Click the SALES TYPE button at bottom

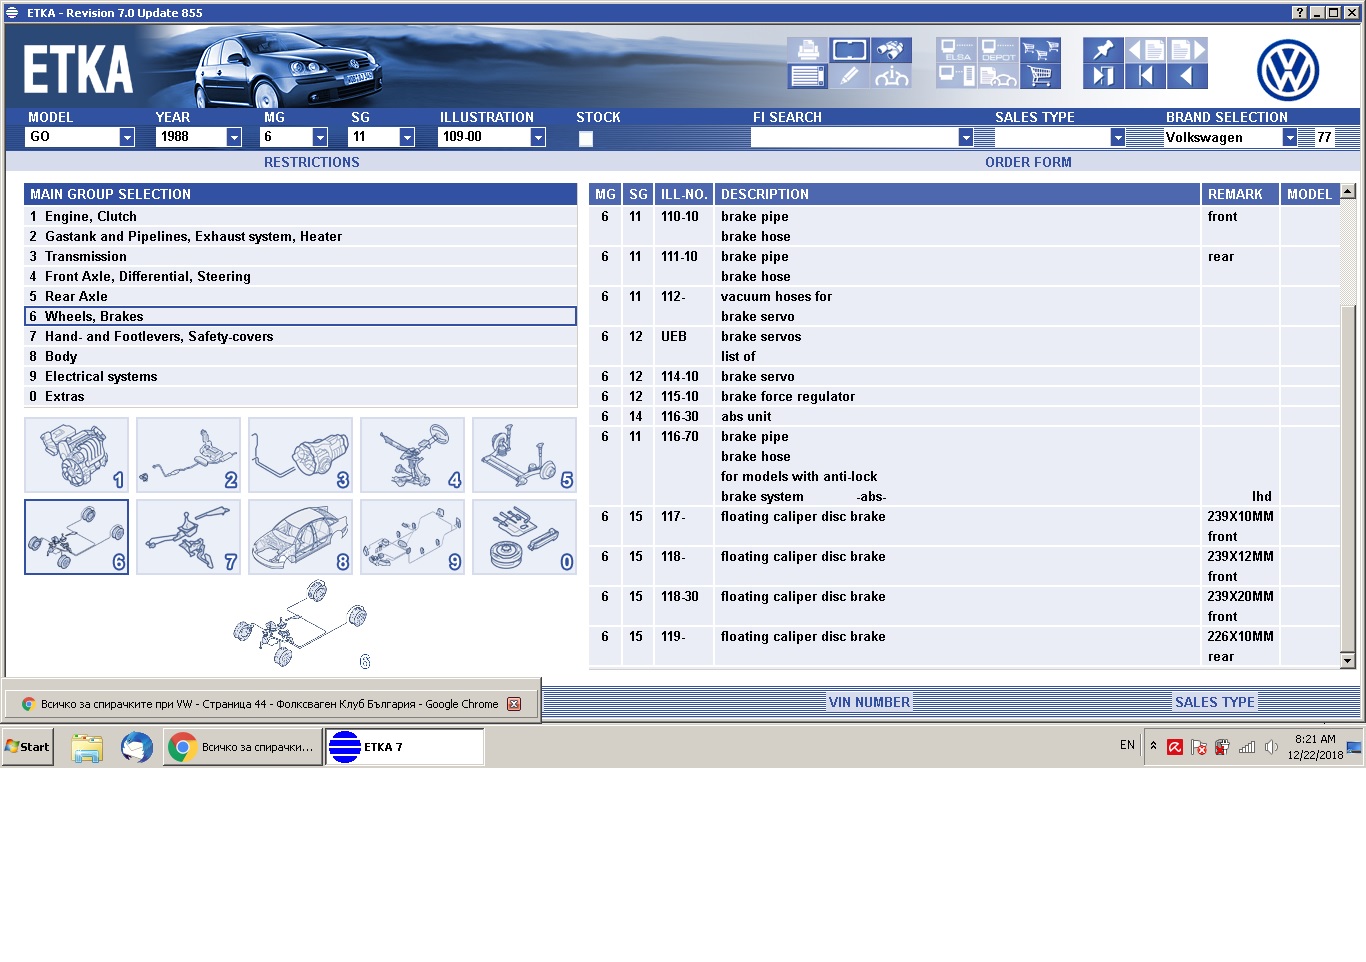point(1213,702)
